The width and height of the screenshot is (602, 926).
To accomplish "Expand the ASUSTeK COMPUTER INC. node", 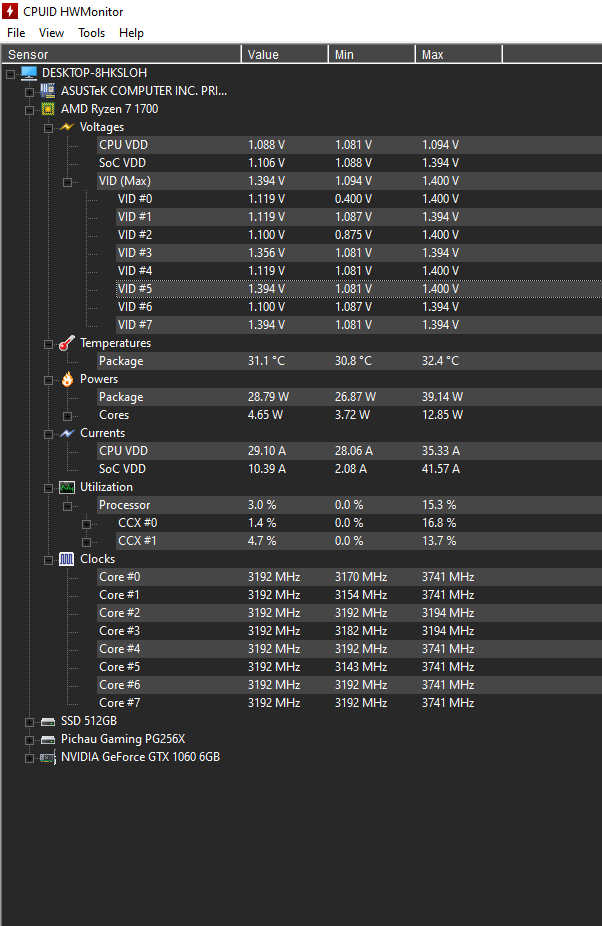I will point(29,92).
